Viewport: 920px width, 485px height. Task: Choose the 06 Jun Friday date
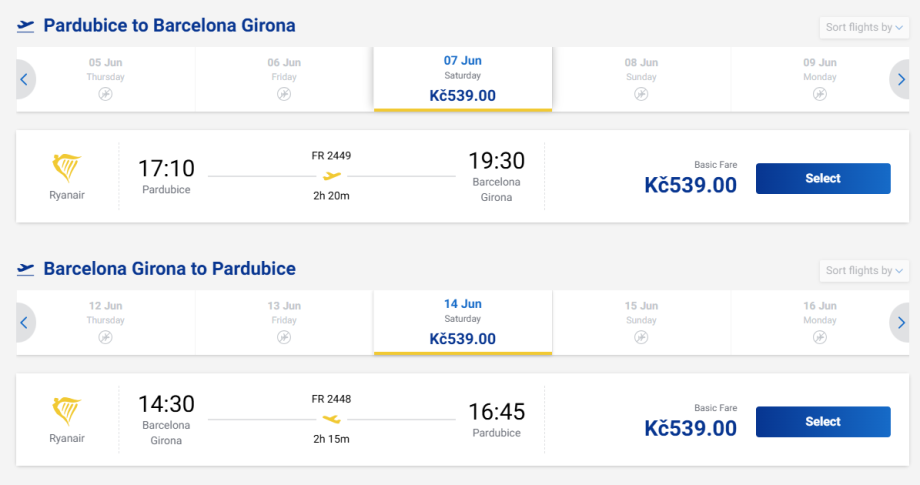(x=284, y=78)
